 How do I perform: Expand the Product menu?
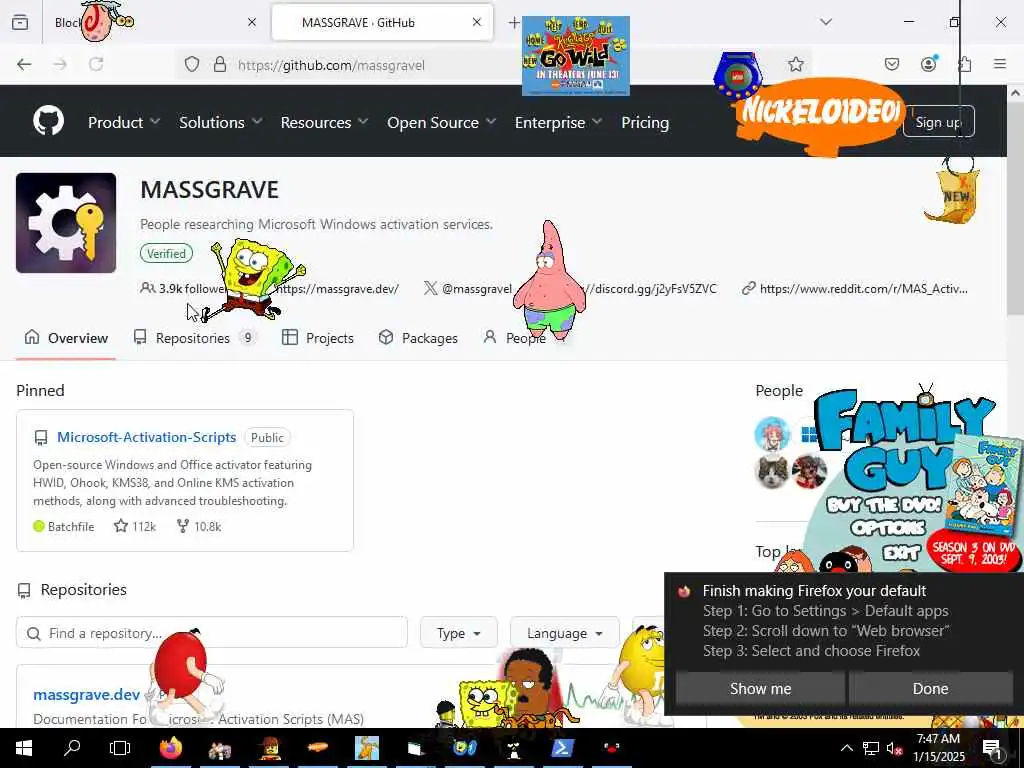pyautogui.click(x=124, y=122)
